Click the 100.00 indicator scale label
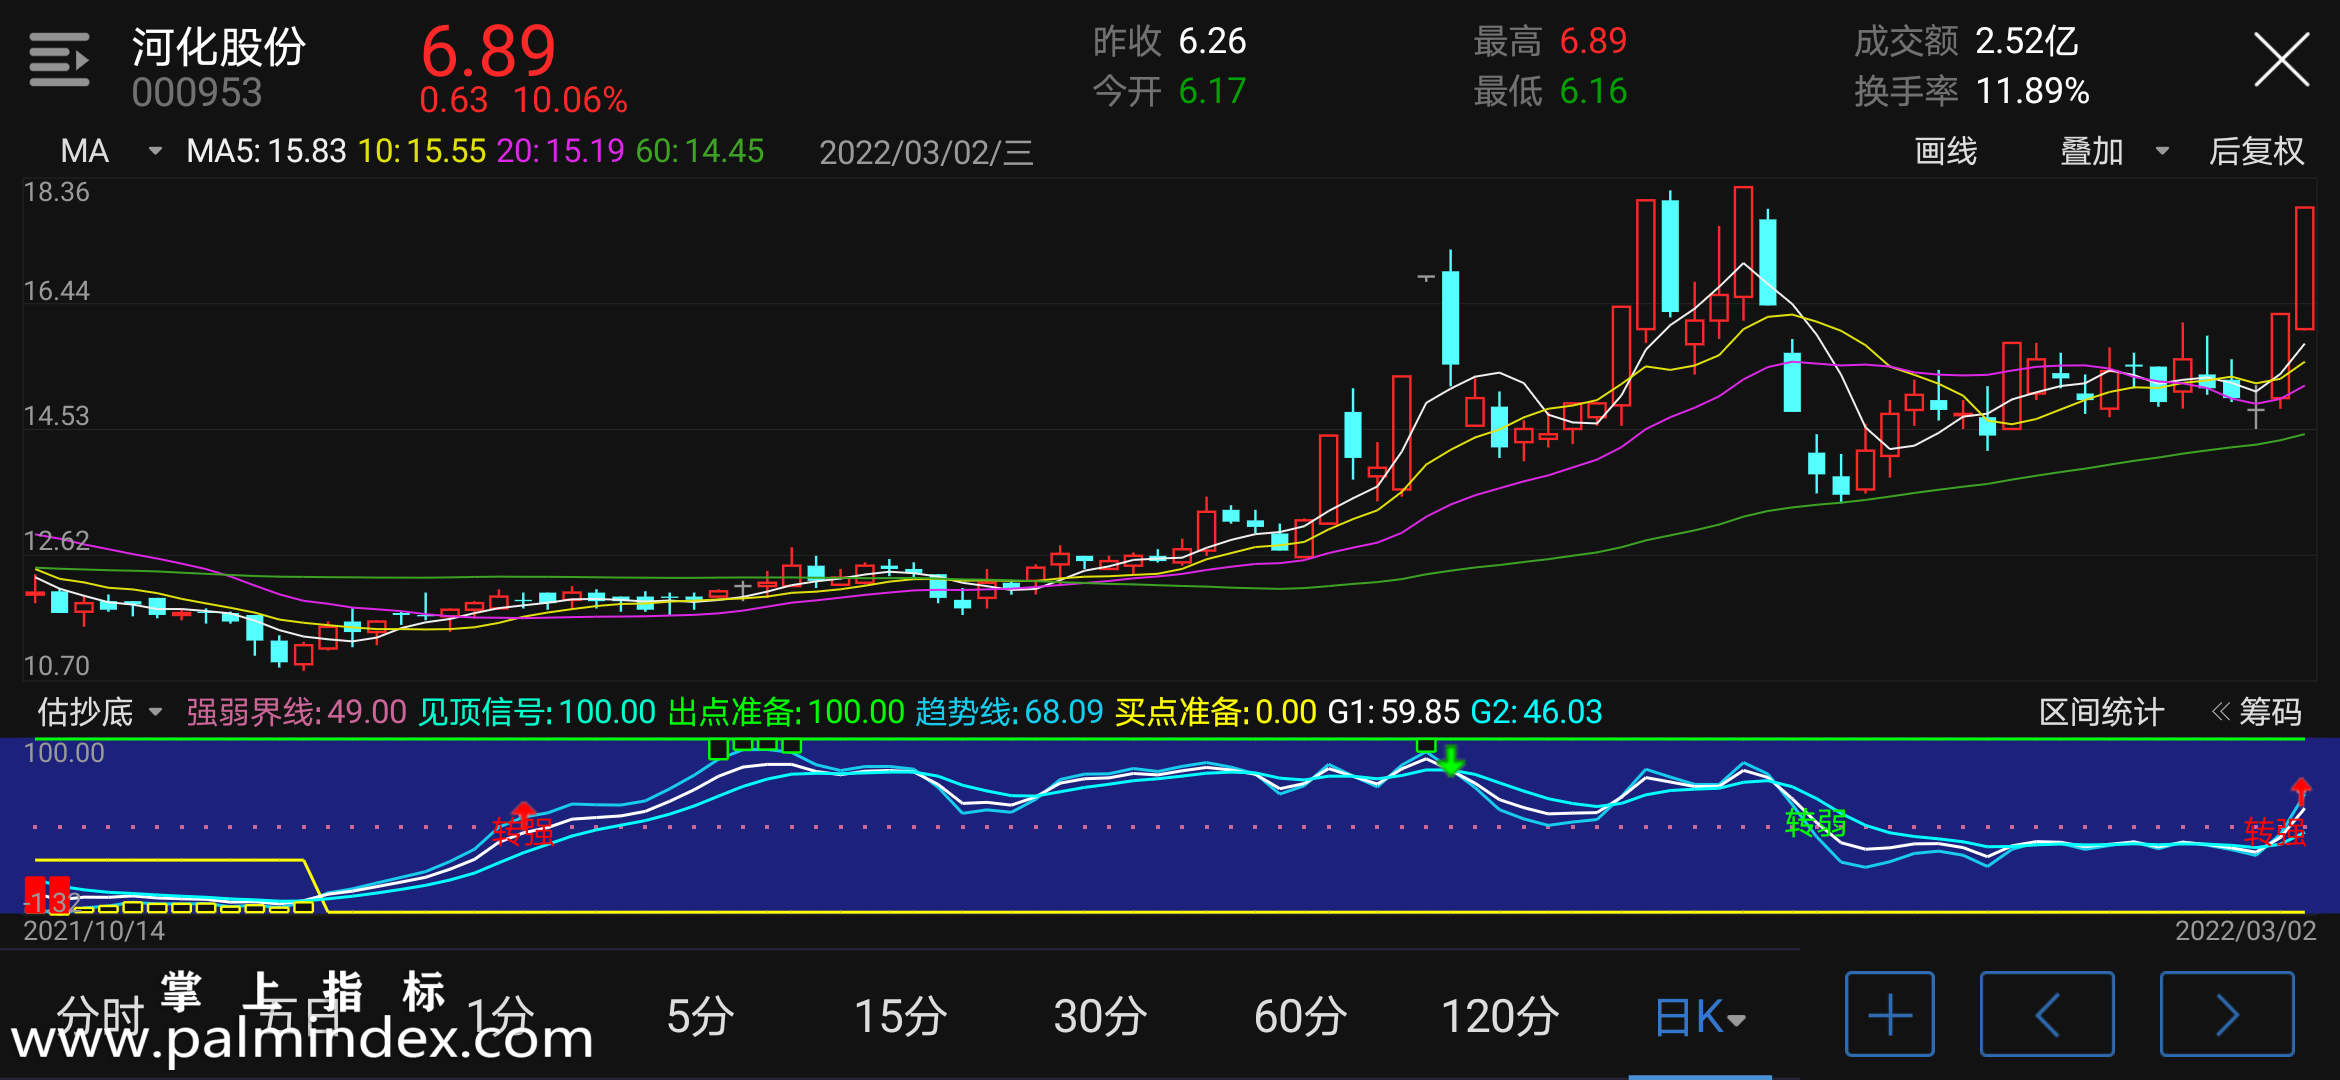 [63, 753]
